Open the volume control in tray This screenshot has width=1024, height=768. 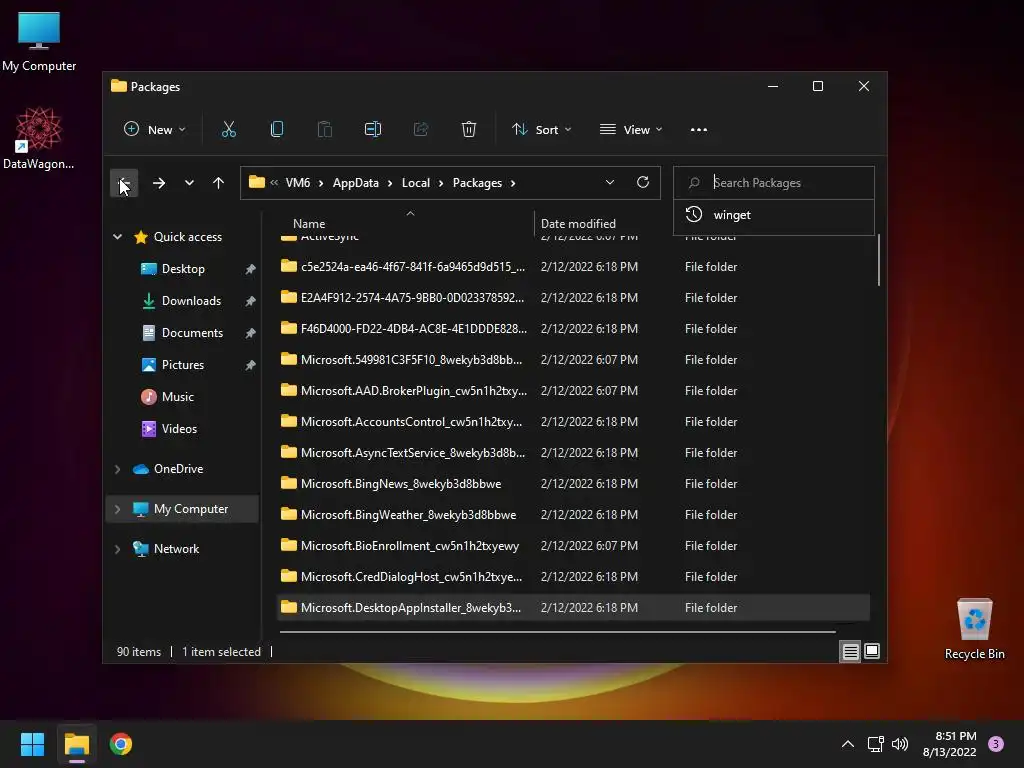point(900,744)
